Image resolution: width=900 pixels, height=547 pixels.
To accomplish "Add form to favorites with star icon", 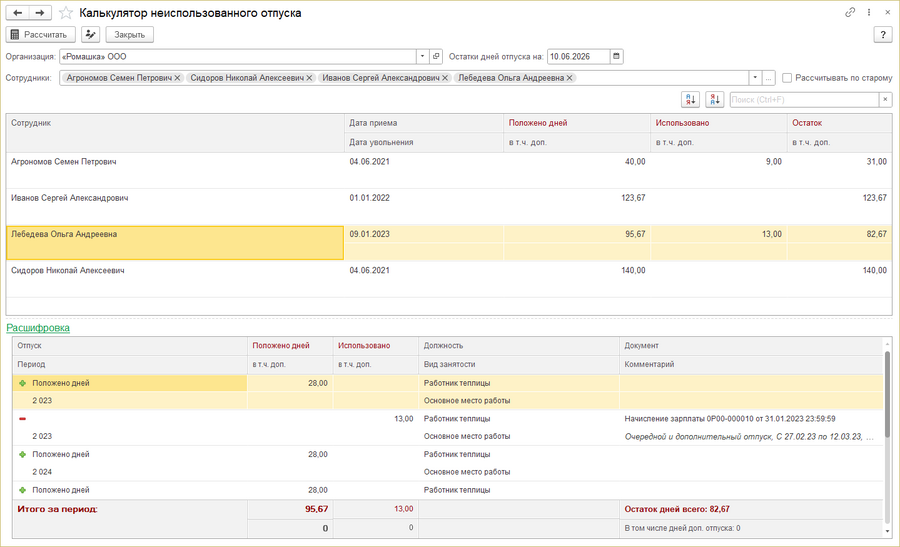I will tap(66, 13).
